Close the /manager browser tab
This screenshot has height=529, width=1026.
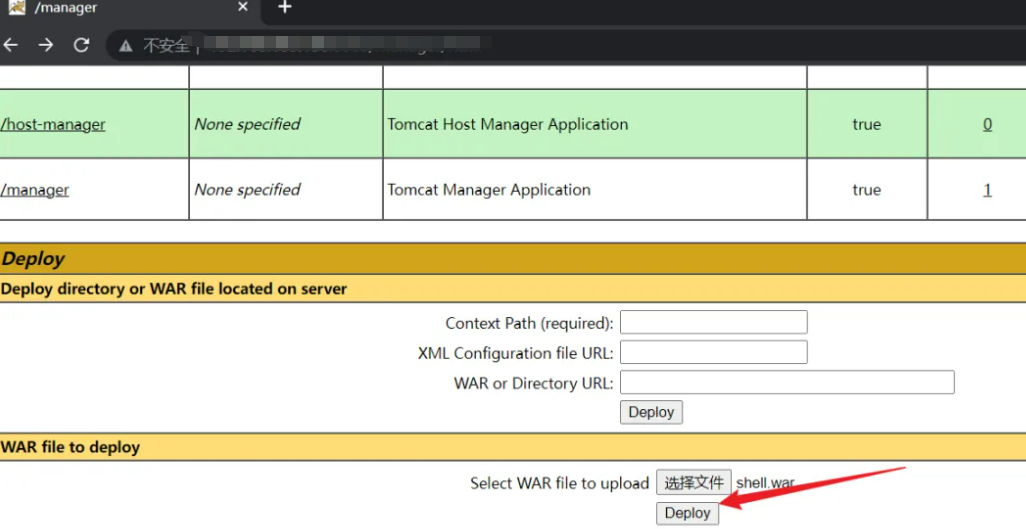pyautogui.click(x=243, y=7)
